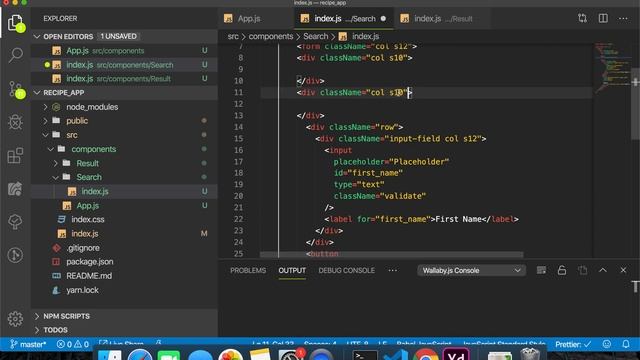640x360 pixels.
Task: Open App.js under components folder
Action: click(x=124, y=206)
